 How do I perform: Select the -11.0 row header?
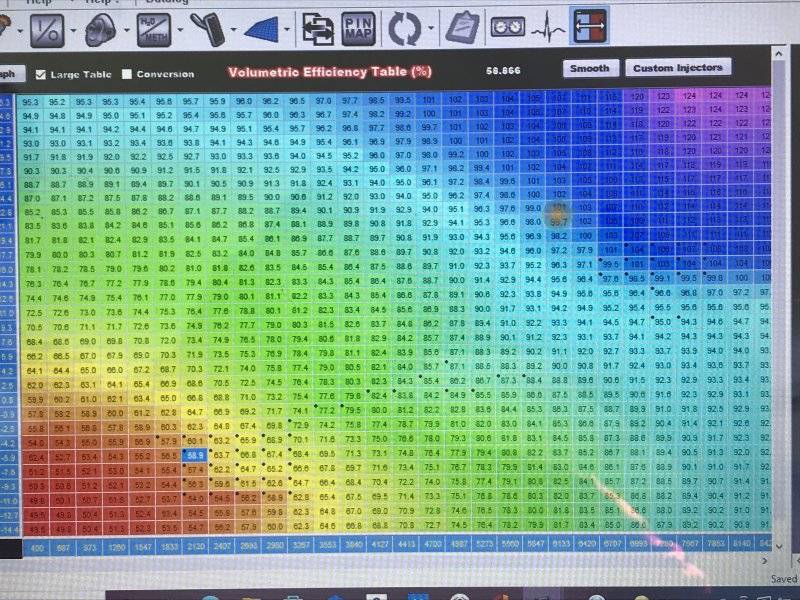[10, 502]
